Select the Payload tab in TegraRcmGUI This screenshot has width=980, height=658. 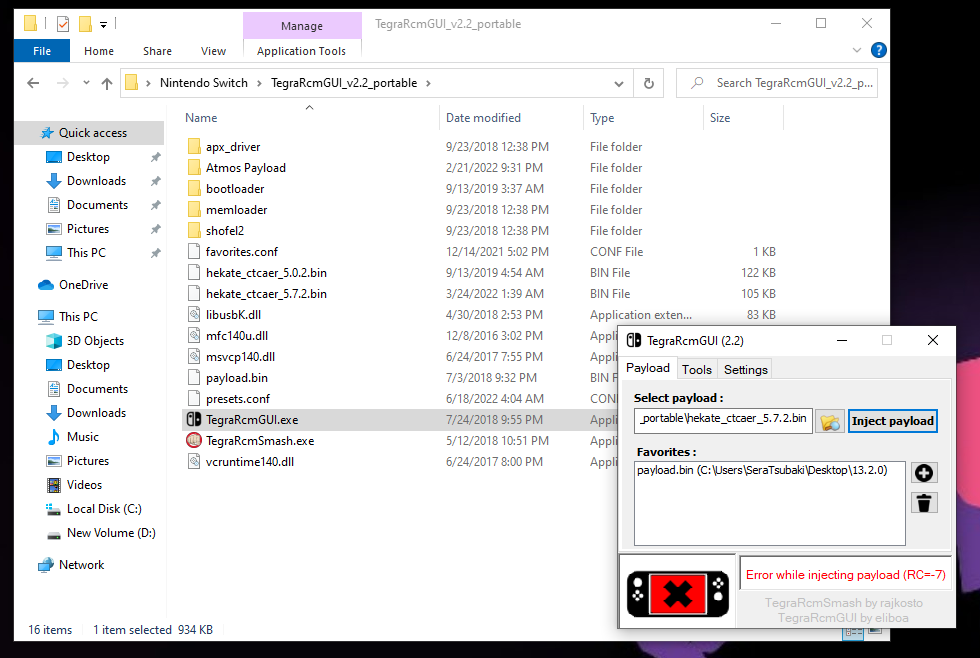648,368
